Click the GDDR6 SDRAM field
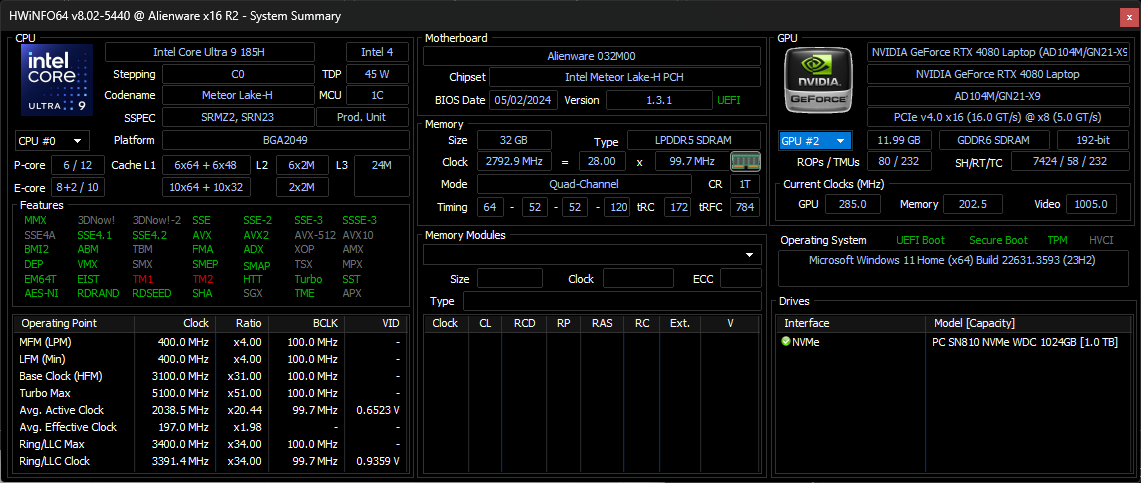This screenshot has width=1141, height=483. [x=994, y=140]
